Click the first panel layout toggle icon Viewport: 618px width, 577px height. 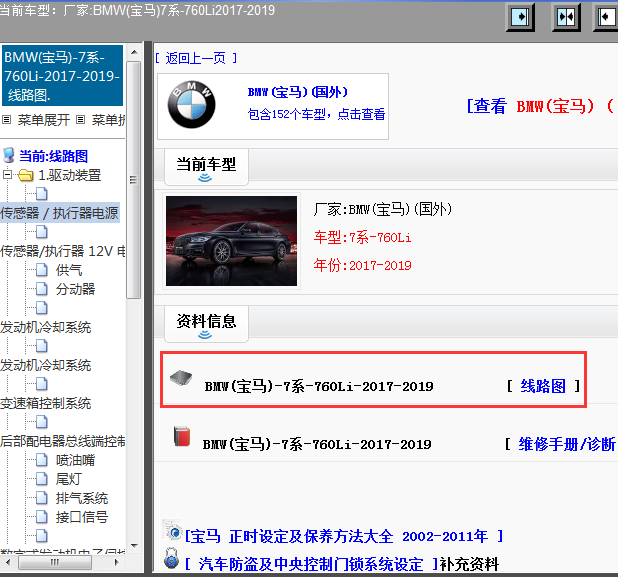pyautogui.click(x=520, y=17)
